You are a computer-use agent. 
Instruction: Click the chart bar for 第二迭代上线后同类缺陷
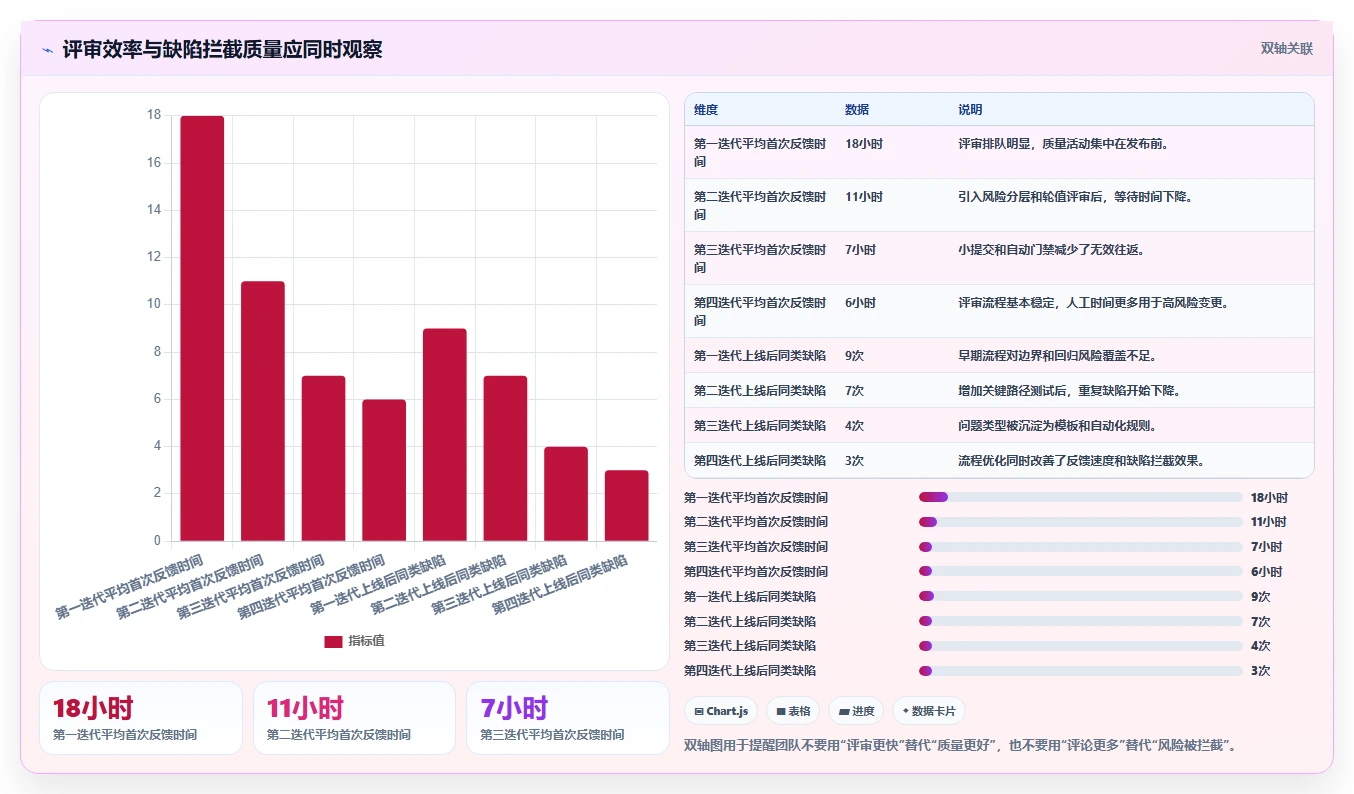point(505,458)
